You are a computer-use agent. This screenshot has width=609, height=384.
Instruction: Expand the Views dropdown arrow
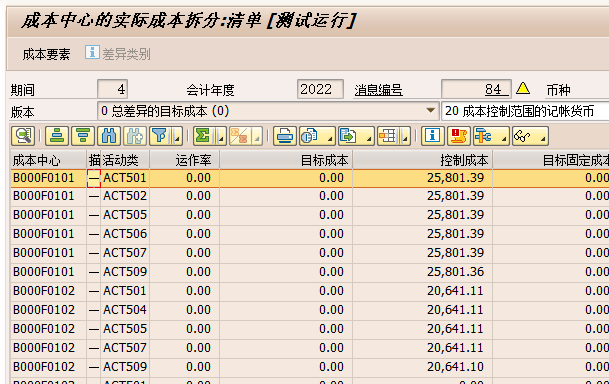click(329, 137)
